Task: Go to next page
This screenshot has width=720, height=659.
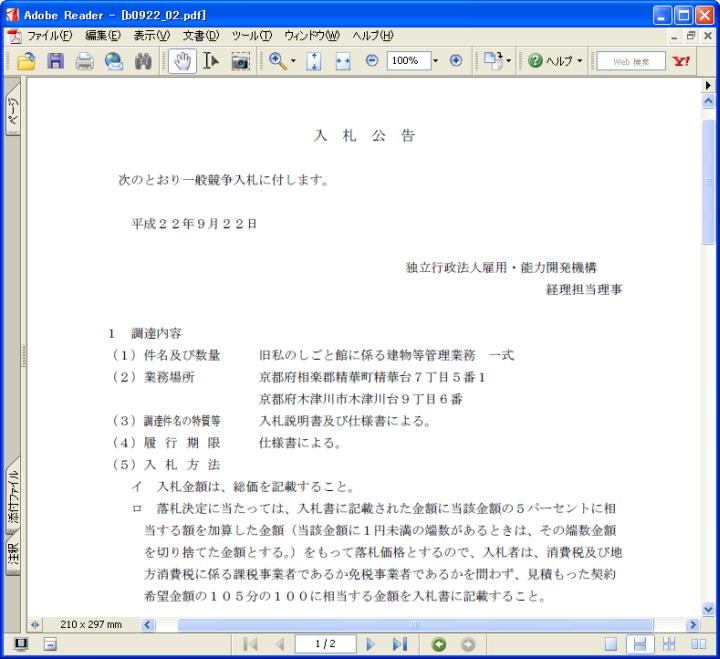Action: pyautogui.click(x=372, y=645)
